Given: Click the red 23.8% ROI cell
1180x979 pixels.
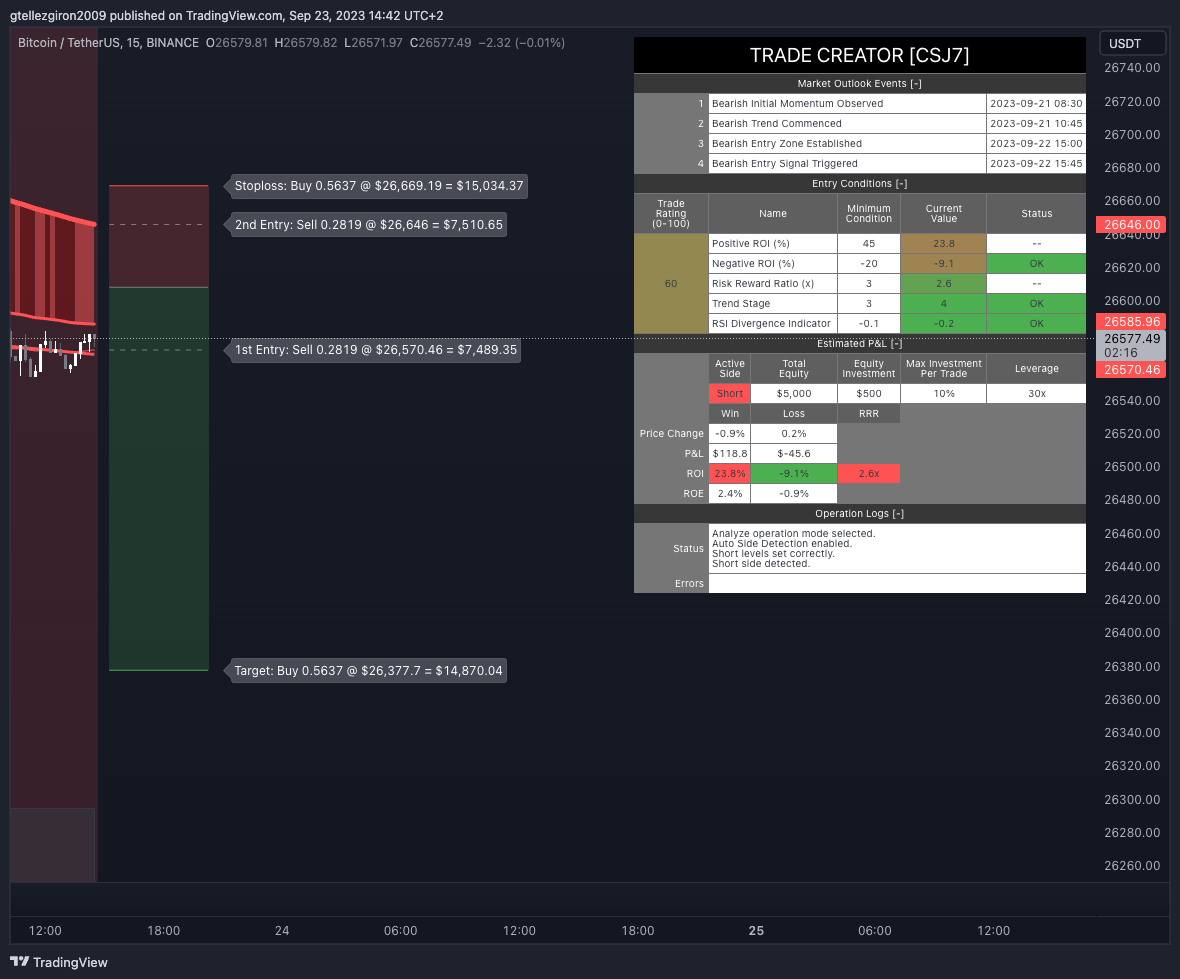Looking at the screenshot, I should pyautogui.click(x=729, y=473).
